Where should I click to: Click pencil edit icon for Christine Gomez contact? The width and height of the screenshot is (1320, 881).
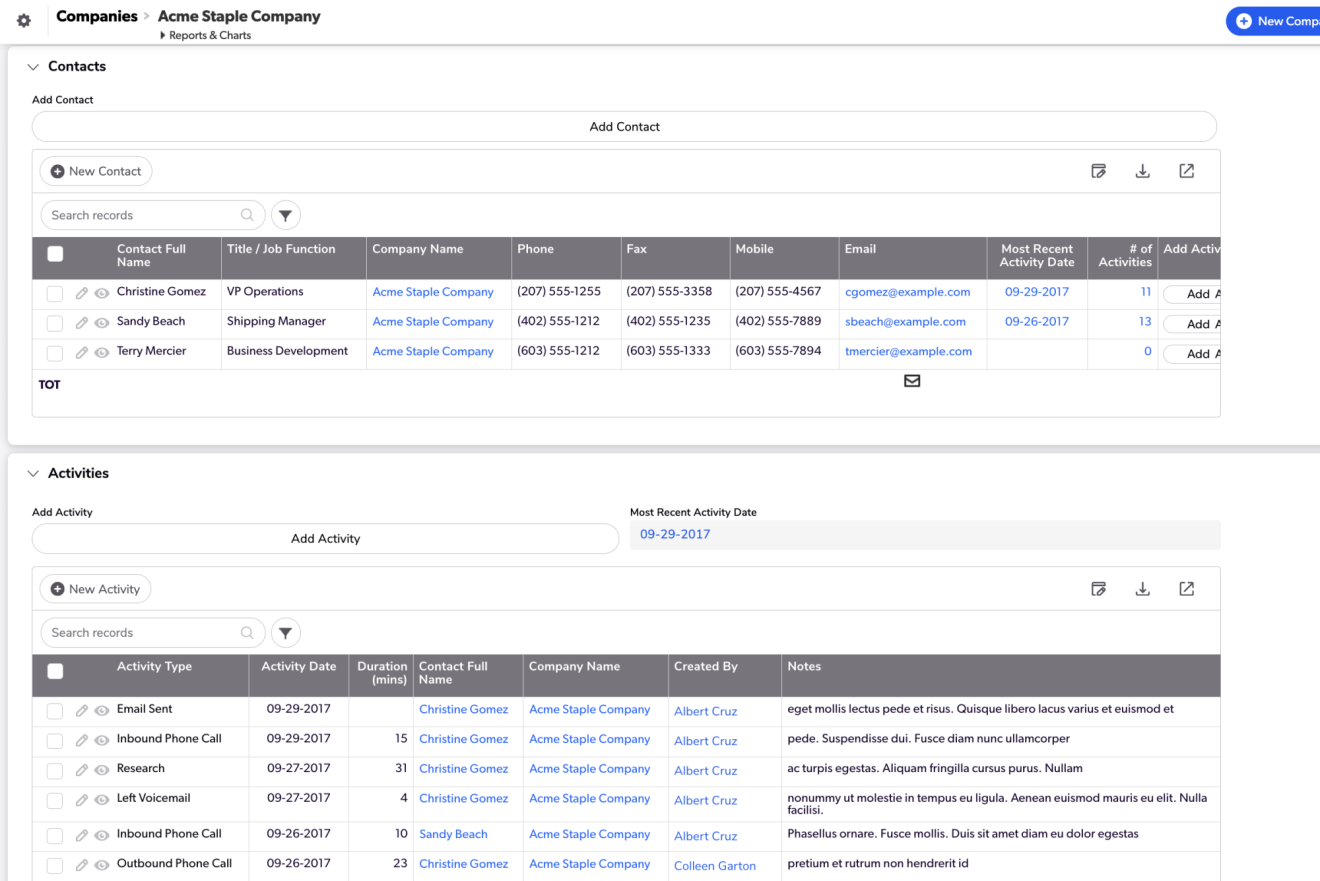[x=82, y=293]
